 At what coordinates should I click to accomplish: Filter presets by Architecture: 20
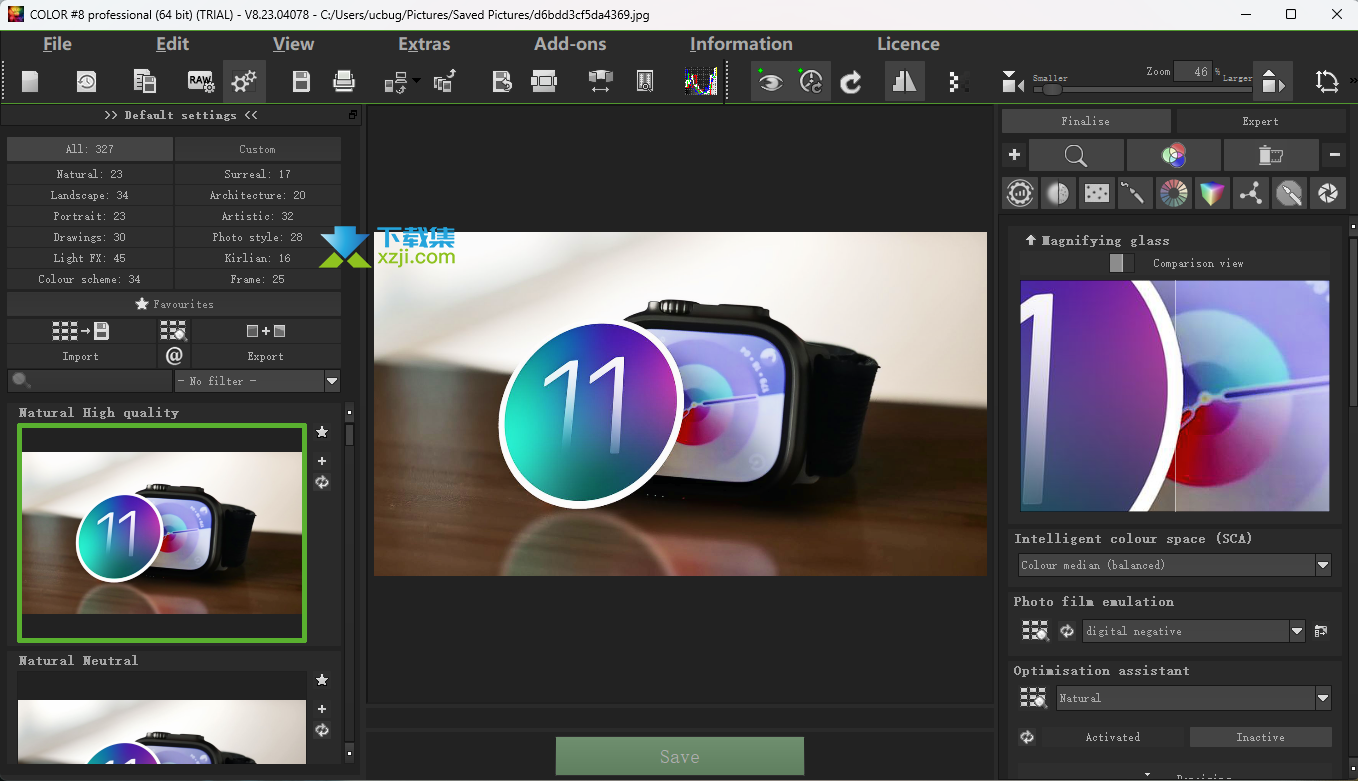pos(257,195)
